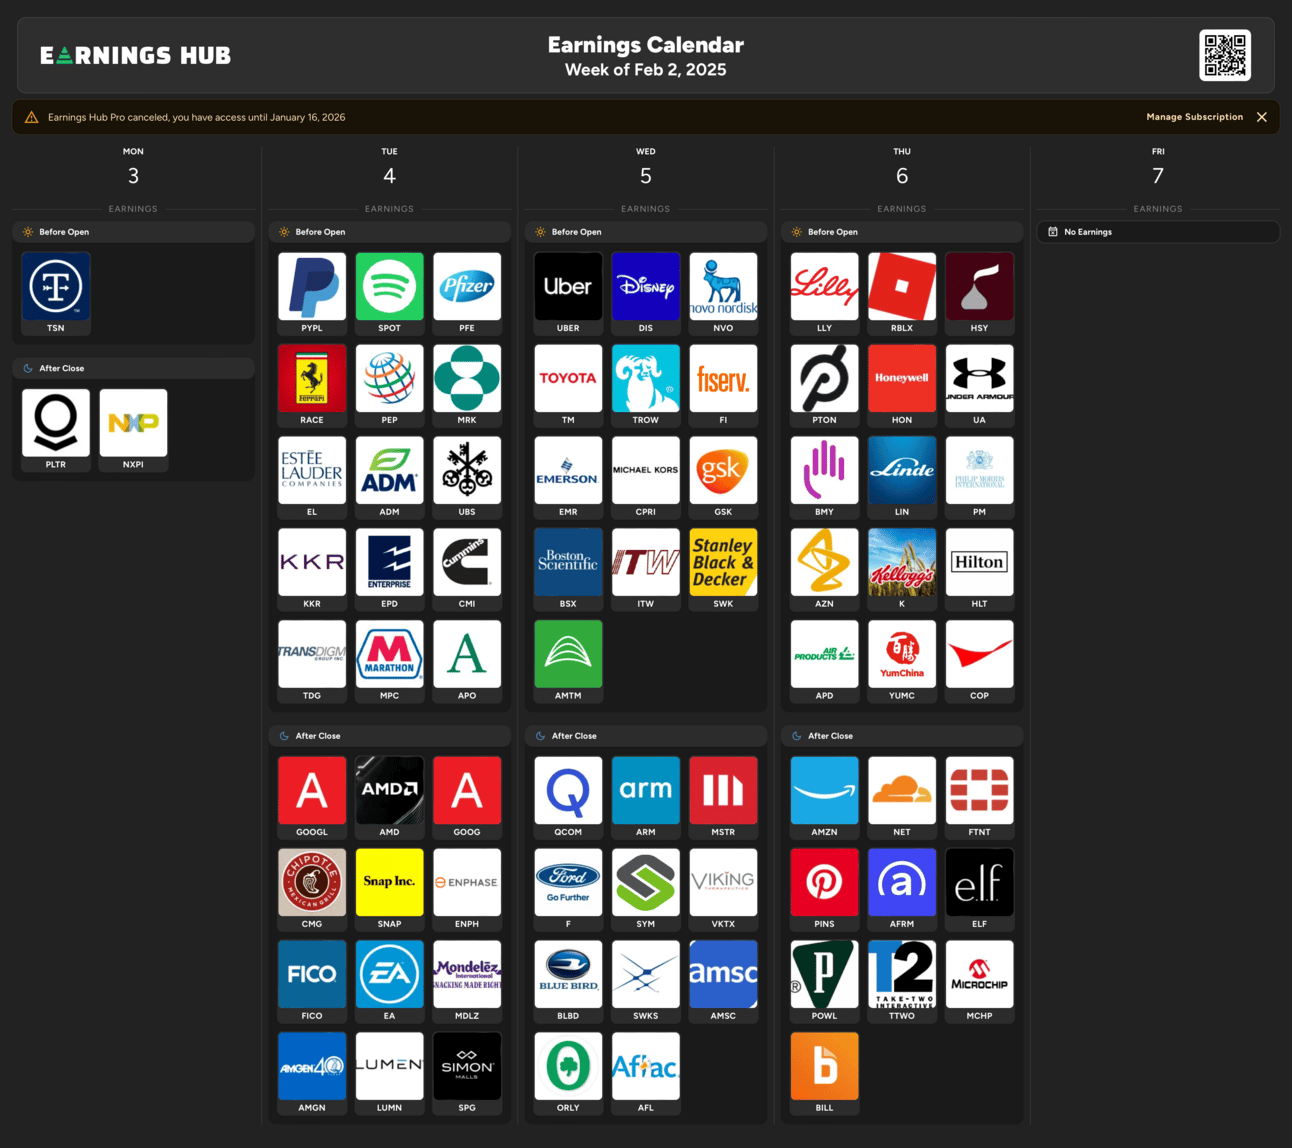The width and height of the screenshot is (1292, 1148).
Task: Select the Kellogg's K tile
Action: (x=902, y=569)
